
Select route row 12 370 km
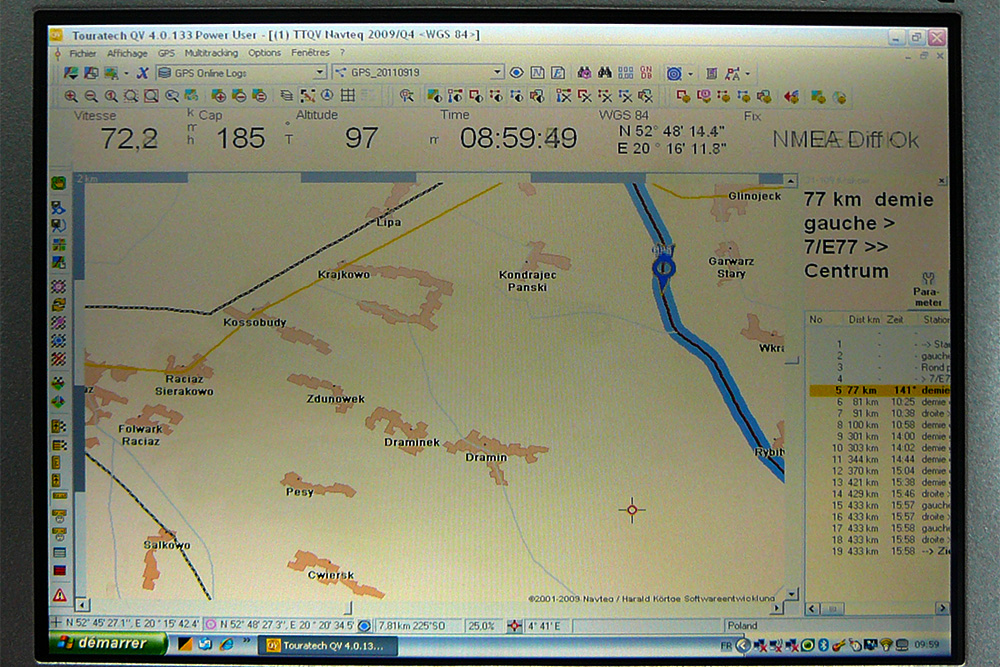879,471
